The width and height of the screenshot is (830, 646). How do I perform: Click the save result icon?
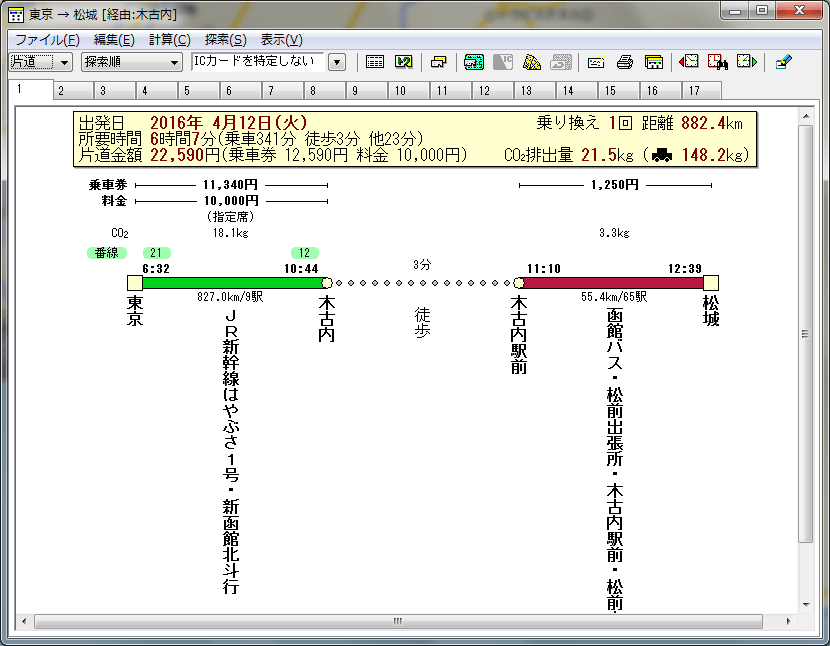point(654,61)
